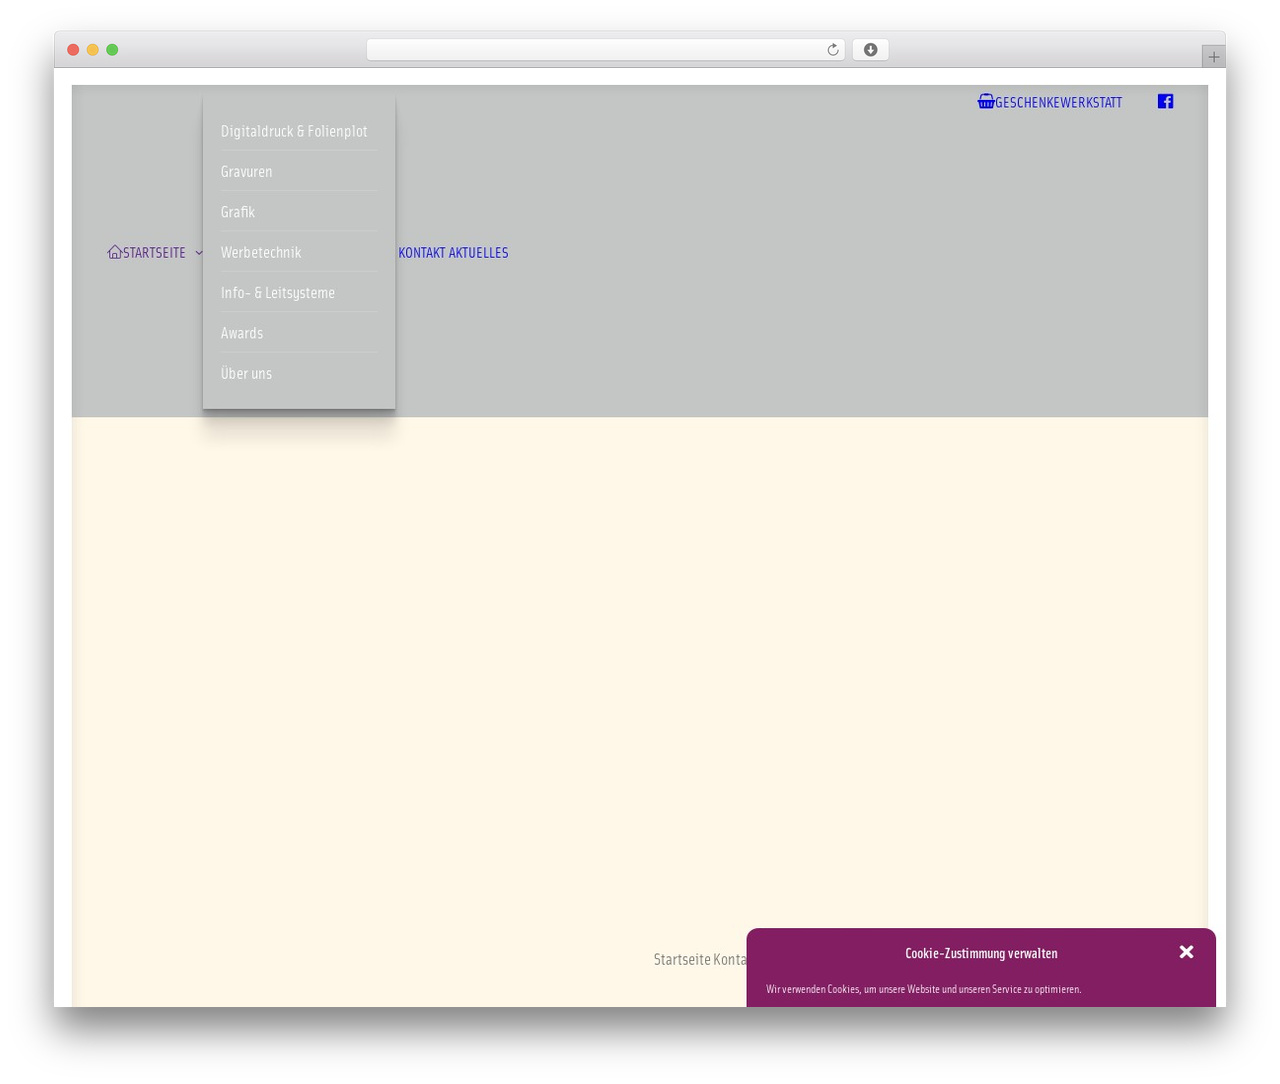Focus the browser address bar
The width and height of the screenshot is (1280, 1084).
click(x=605, y=50)
